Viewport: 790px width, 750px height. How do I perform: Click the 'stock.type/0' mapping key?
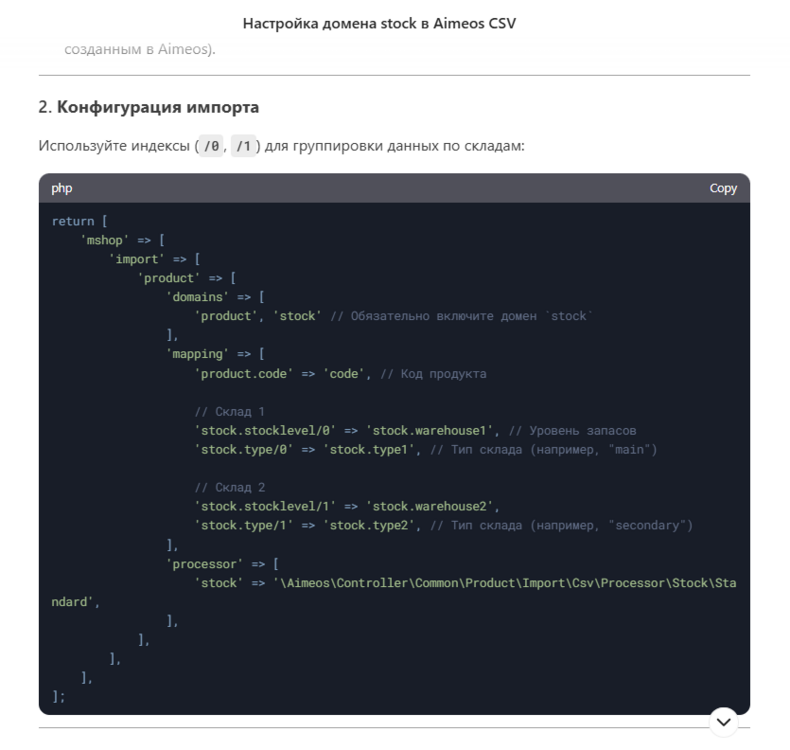[243, 450]
